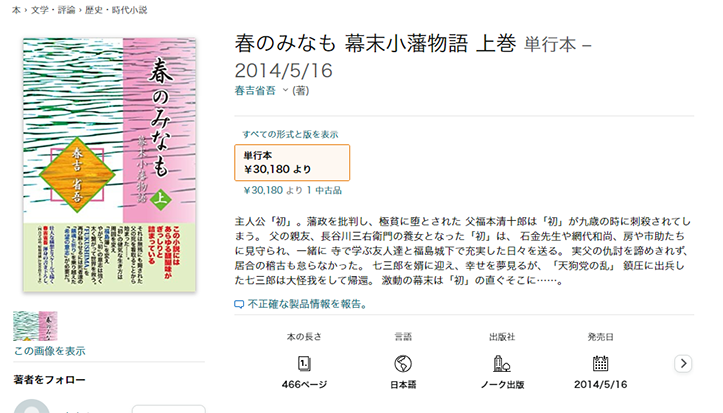Screen dimensions: 723x413
Task: Show all formats via すべての形式と版を表示
Action: [x=290, y=135]
